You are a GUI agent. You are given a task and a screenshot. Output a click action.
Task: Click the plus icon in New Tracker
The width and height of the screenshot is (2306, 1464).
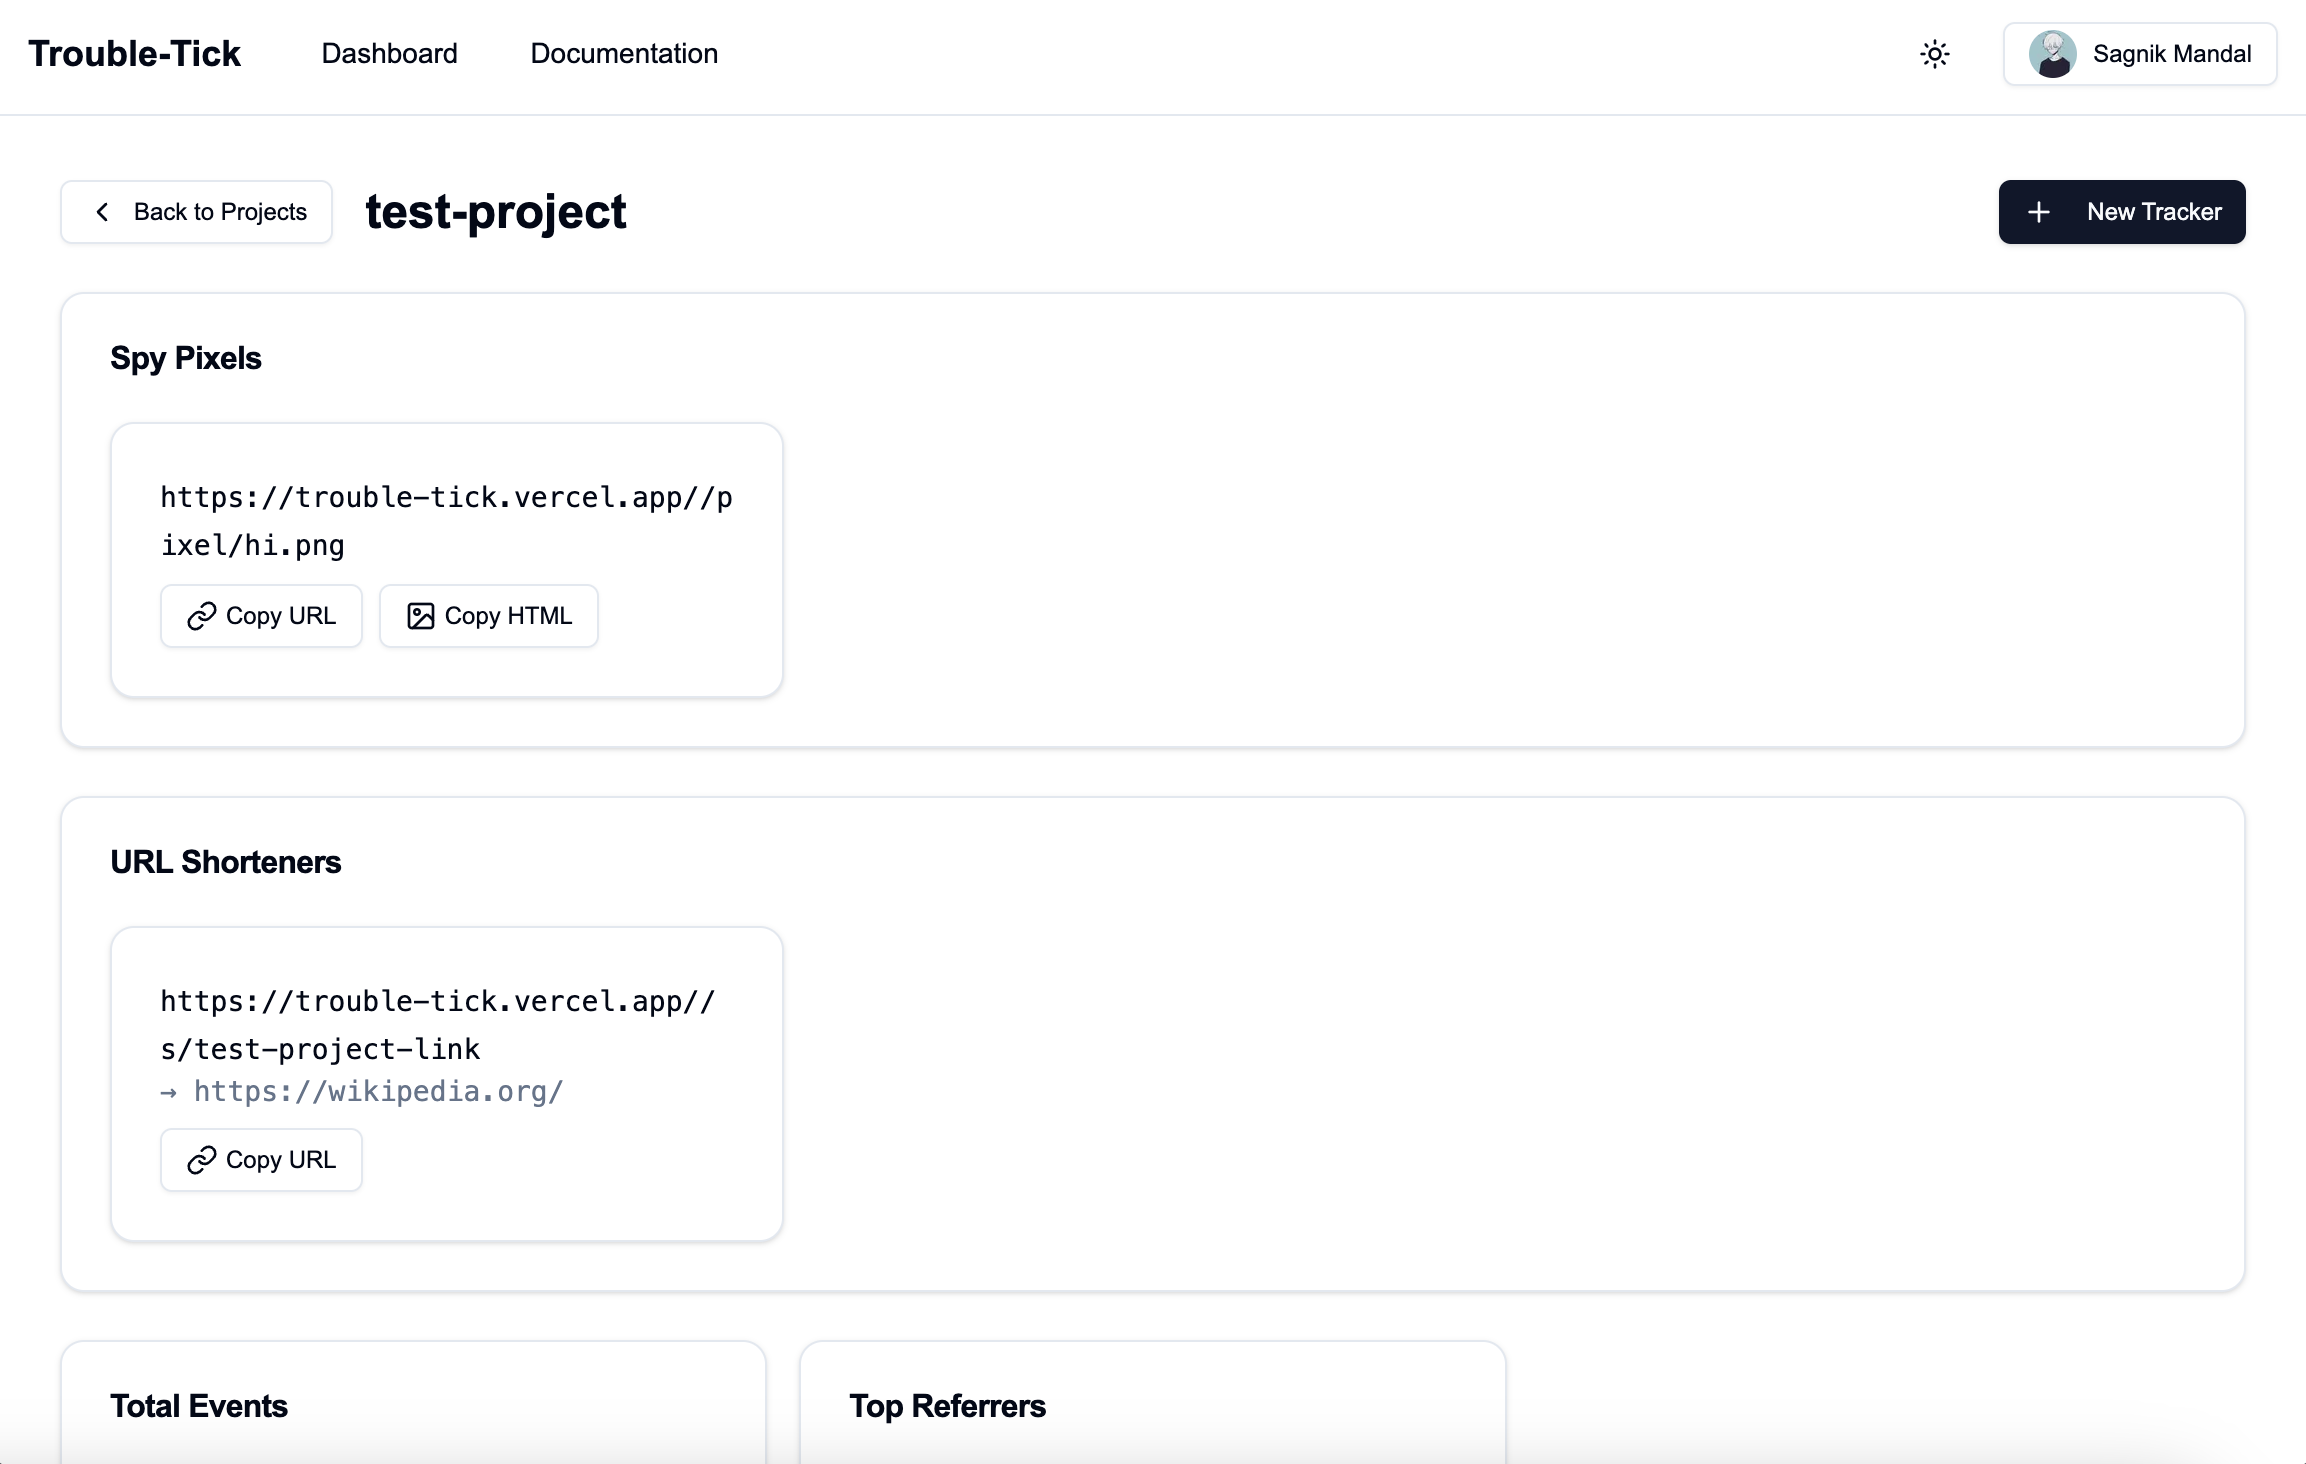pos(2038,212)
